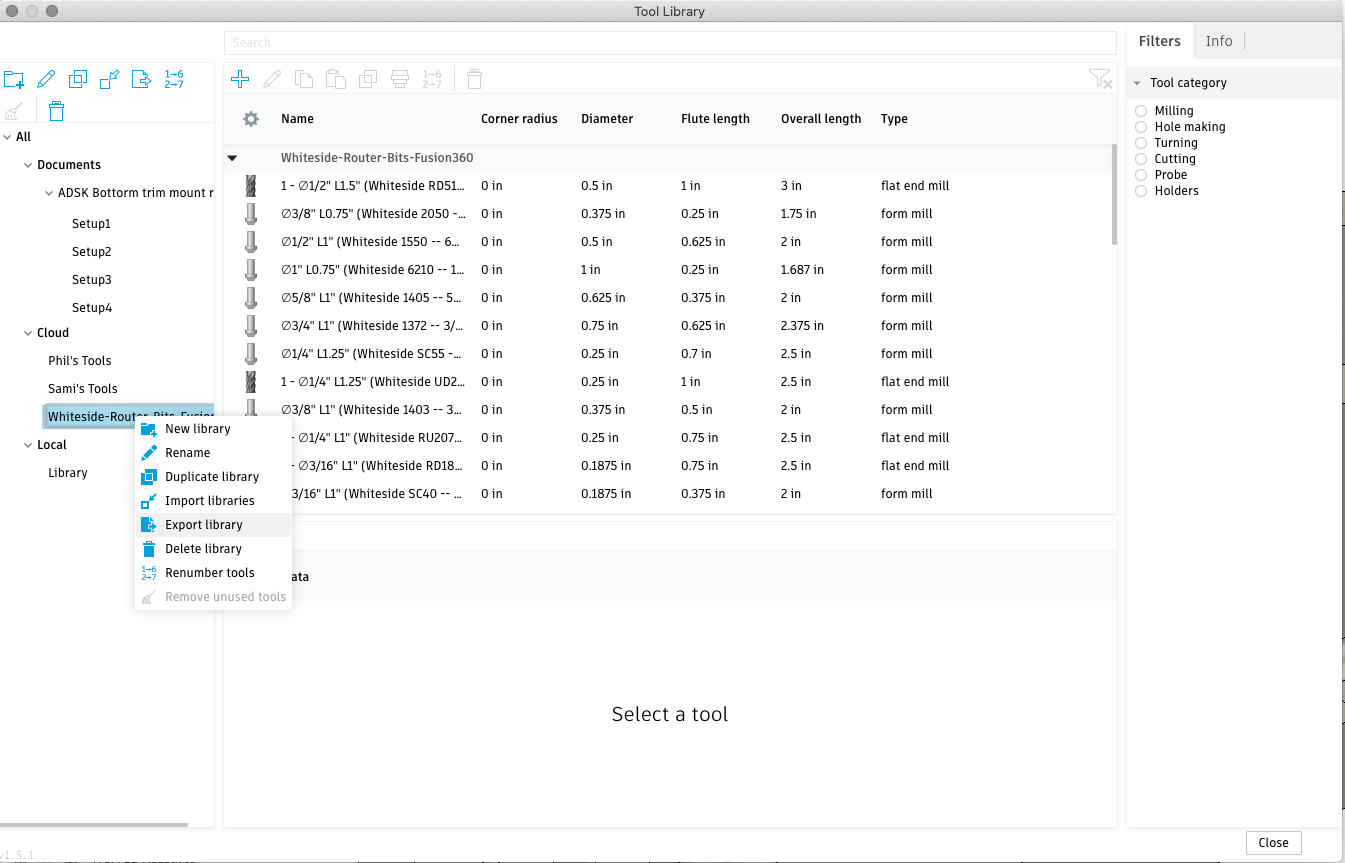Choose Import libraries from the context menu
This screenshot has width=1345, height=863.
click(213, 501)
